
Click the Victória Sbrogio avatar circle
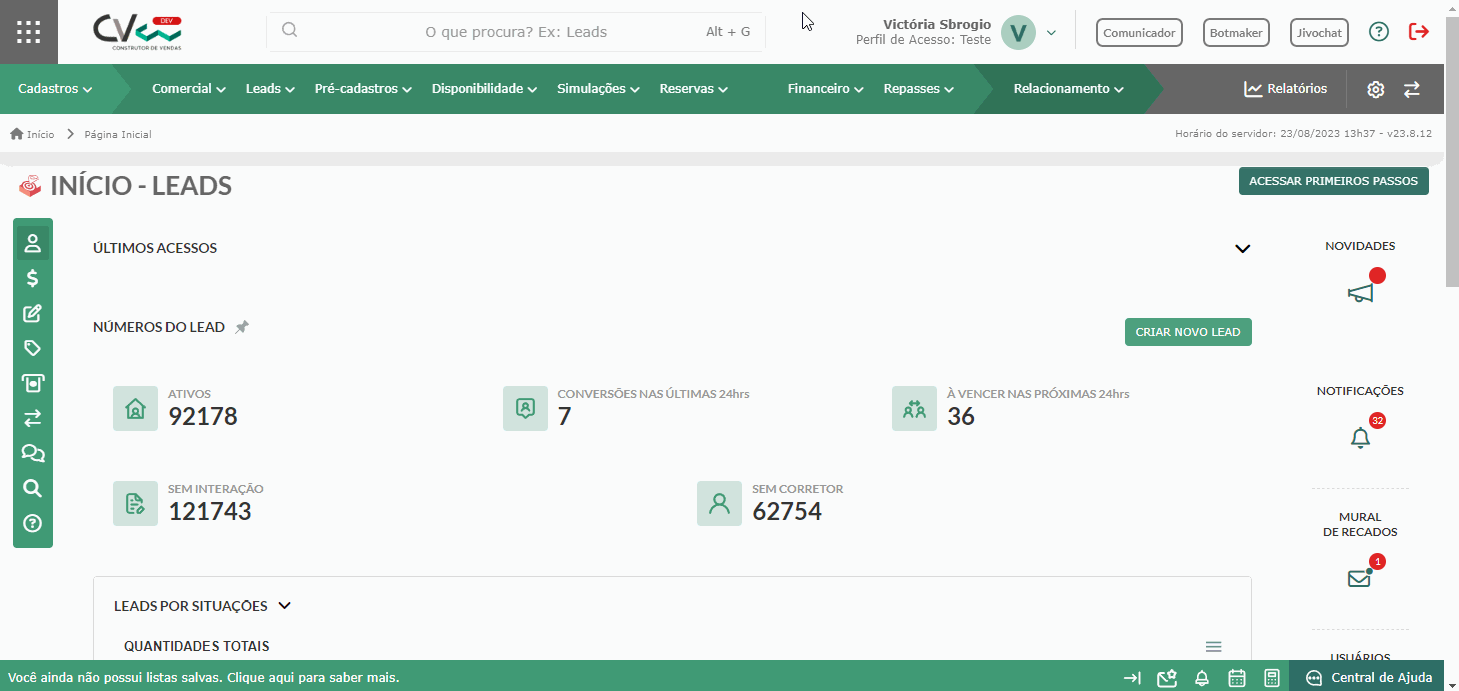click(1018, 33)
